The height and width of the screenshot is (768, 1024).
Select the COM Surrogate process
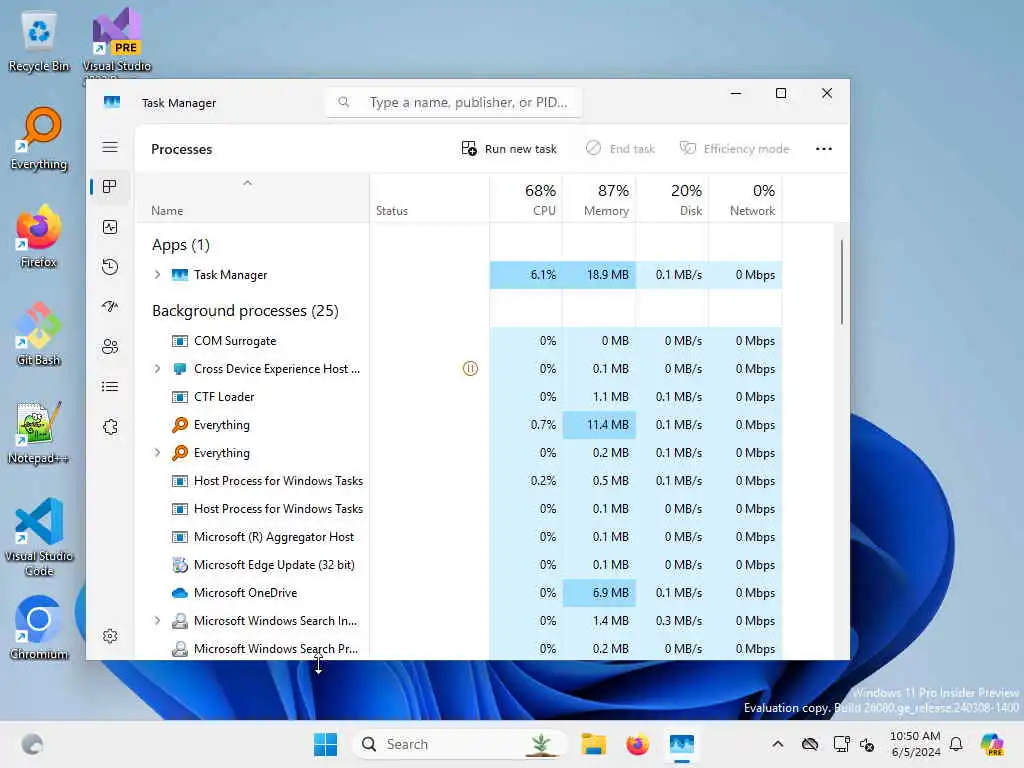458,341
